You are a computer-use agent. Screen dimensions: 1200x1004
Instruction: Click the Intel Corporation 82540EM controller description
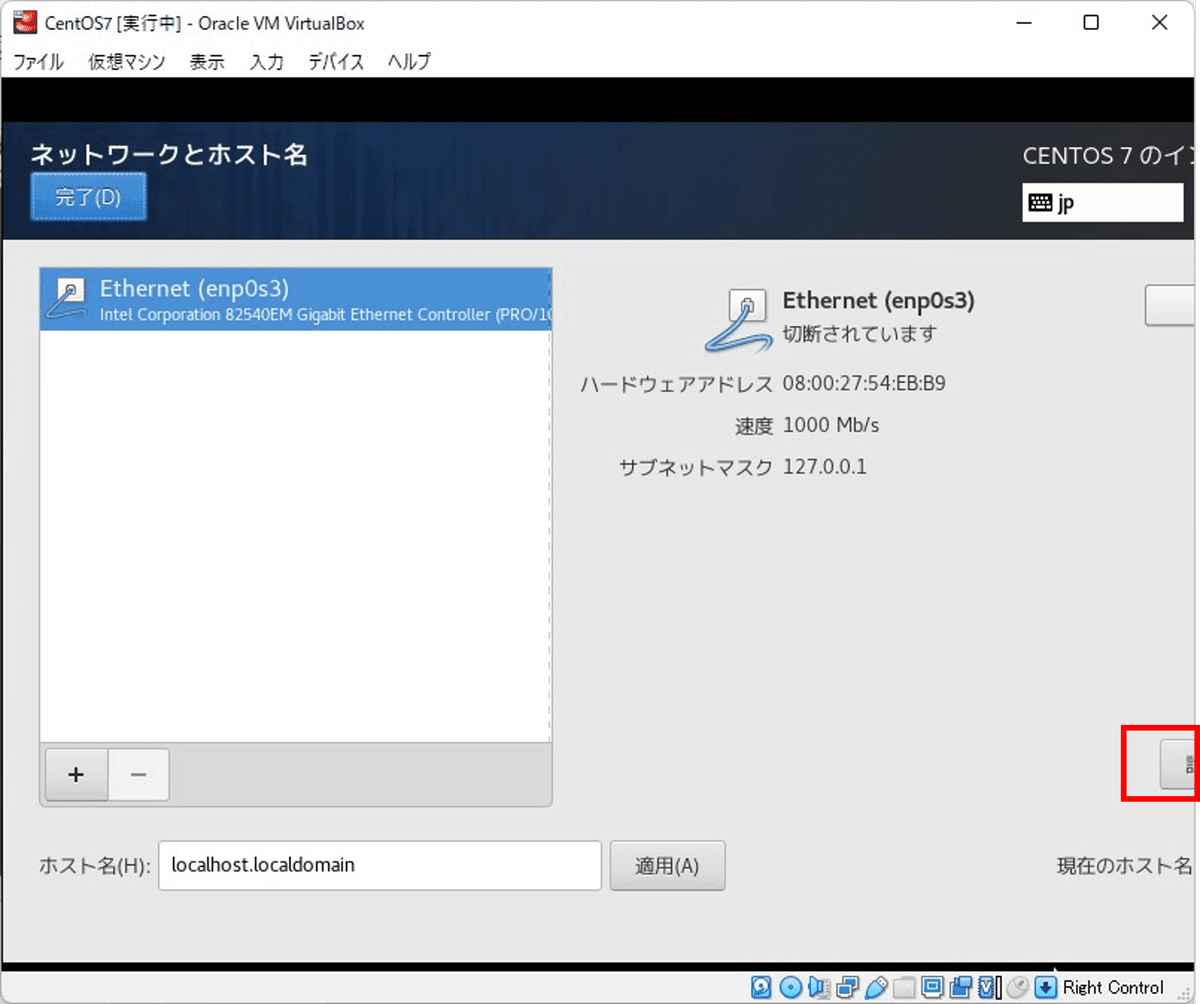click(326, 315)
